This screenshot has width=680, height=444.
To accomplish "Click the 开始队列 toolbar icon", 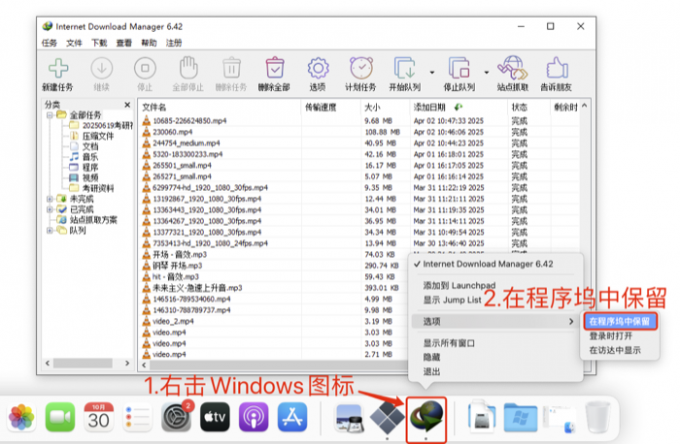I will [404, 71].
